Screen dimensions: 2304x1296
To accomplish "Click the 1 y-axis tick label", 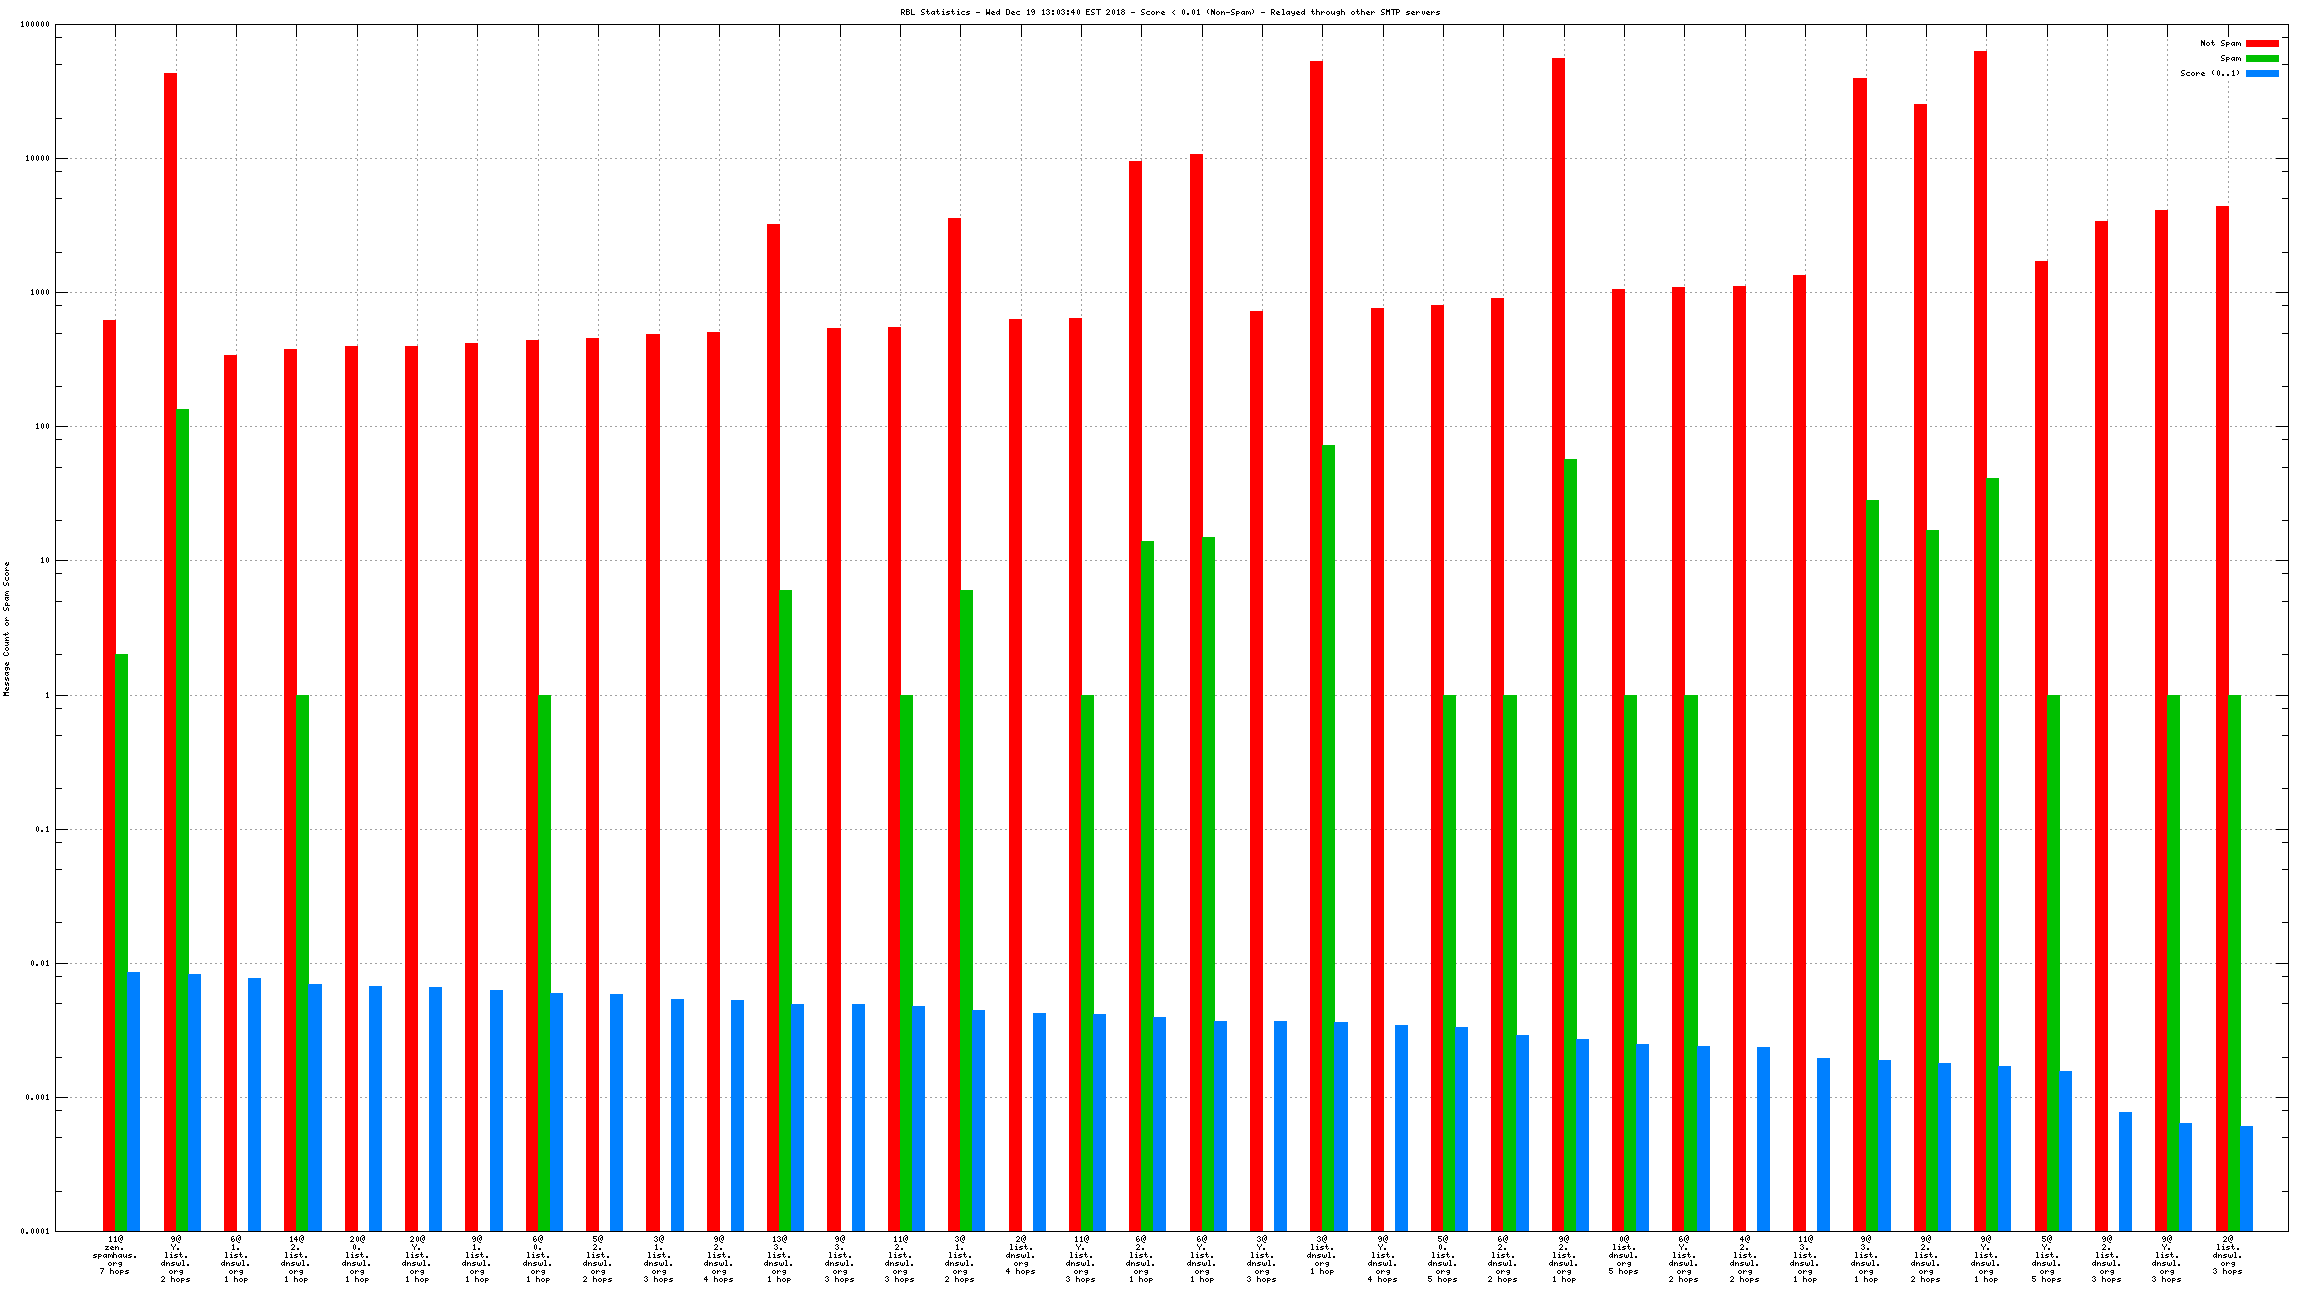I will (x=45, y=695).
